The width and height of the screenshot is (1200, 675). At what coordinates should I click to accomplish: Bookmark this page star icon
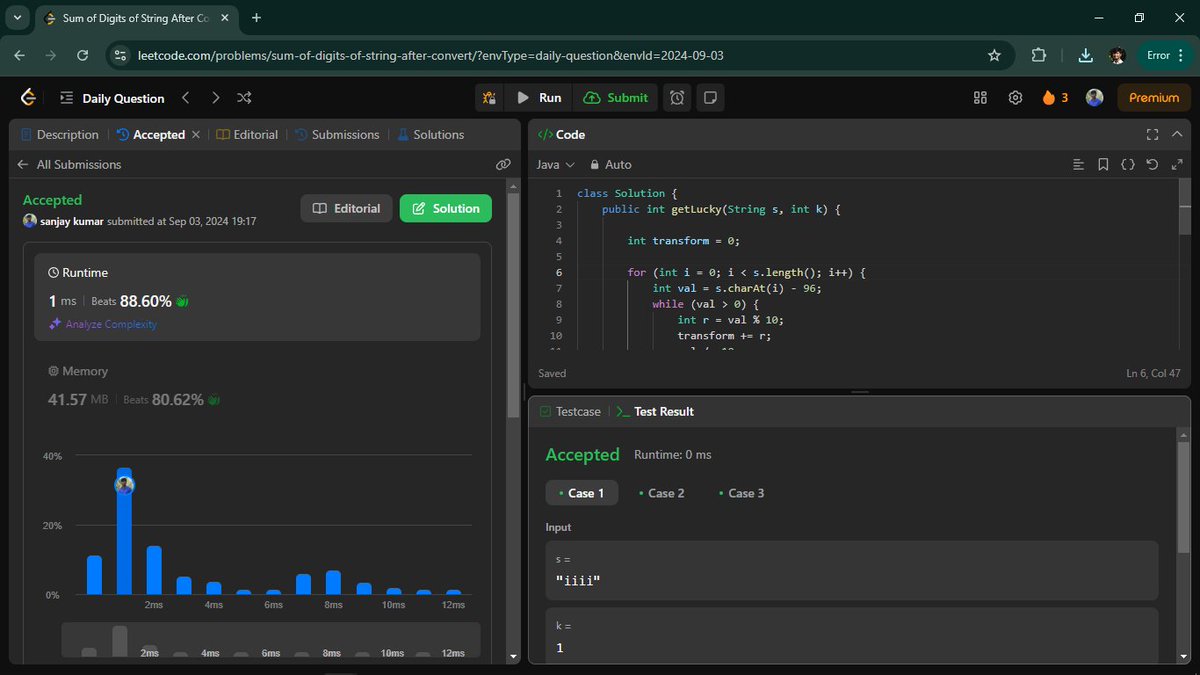click(994, 56)
